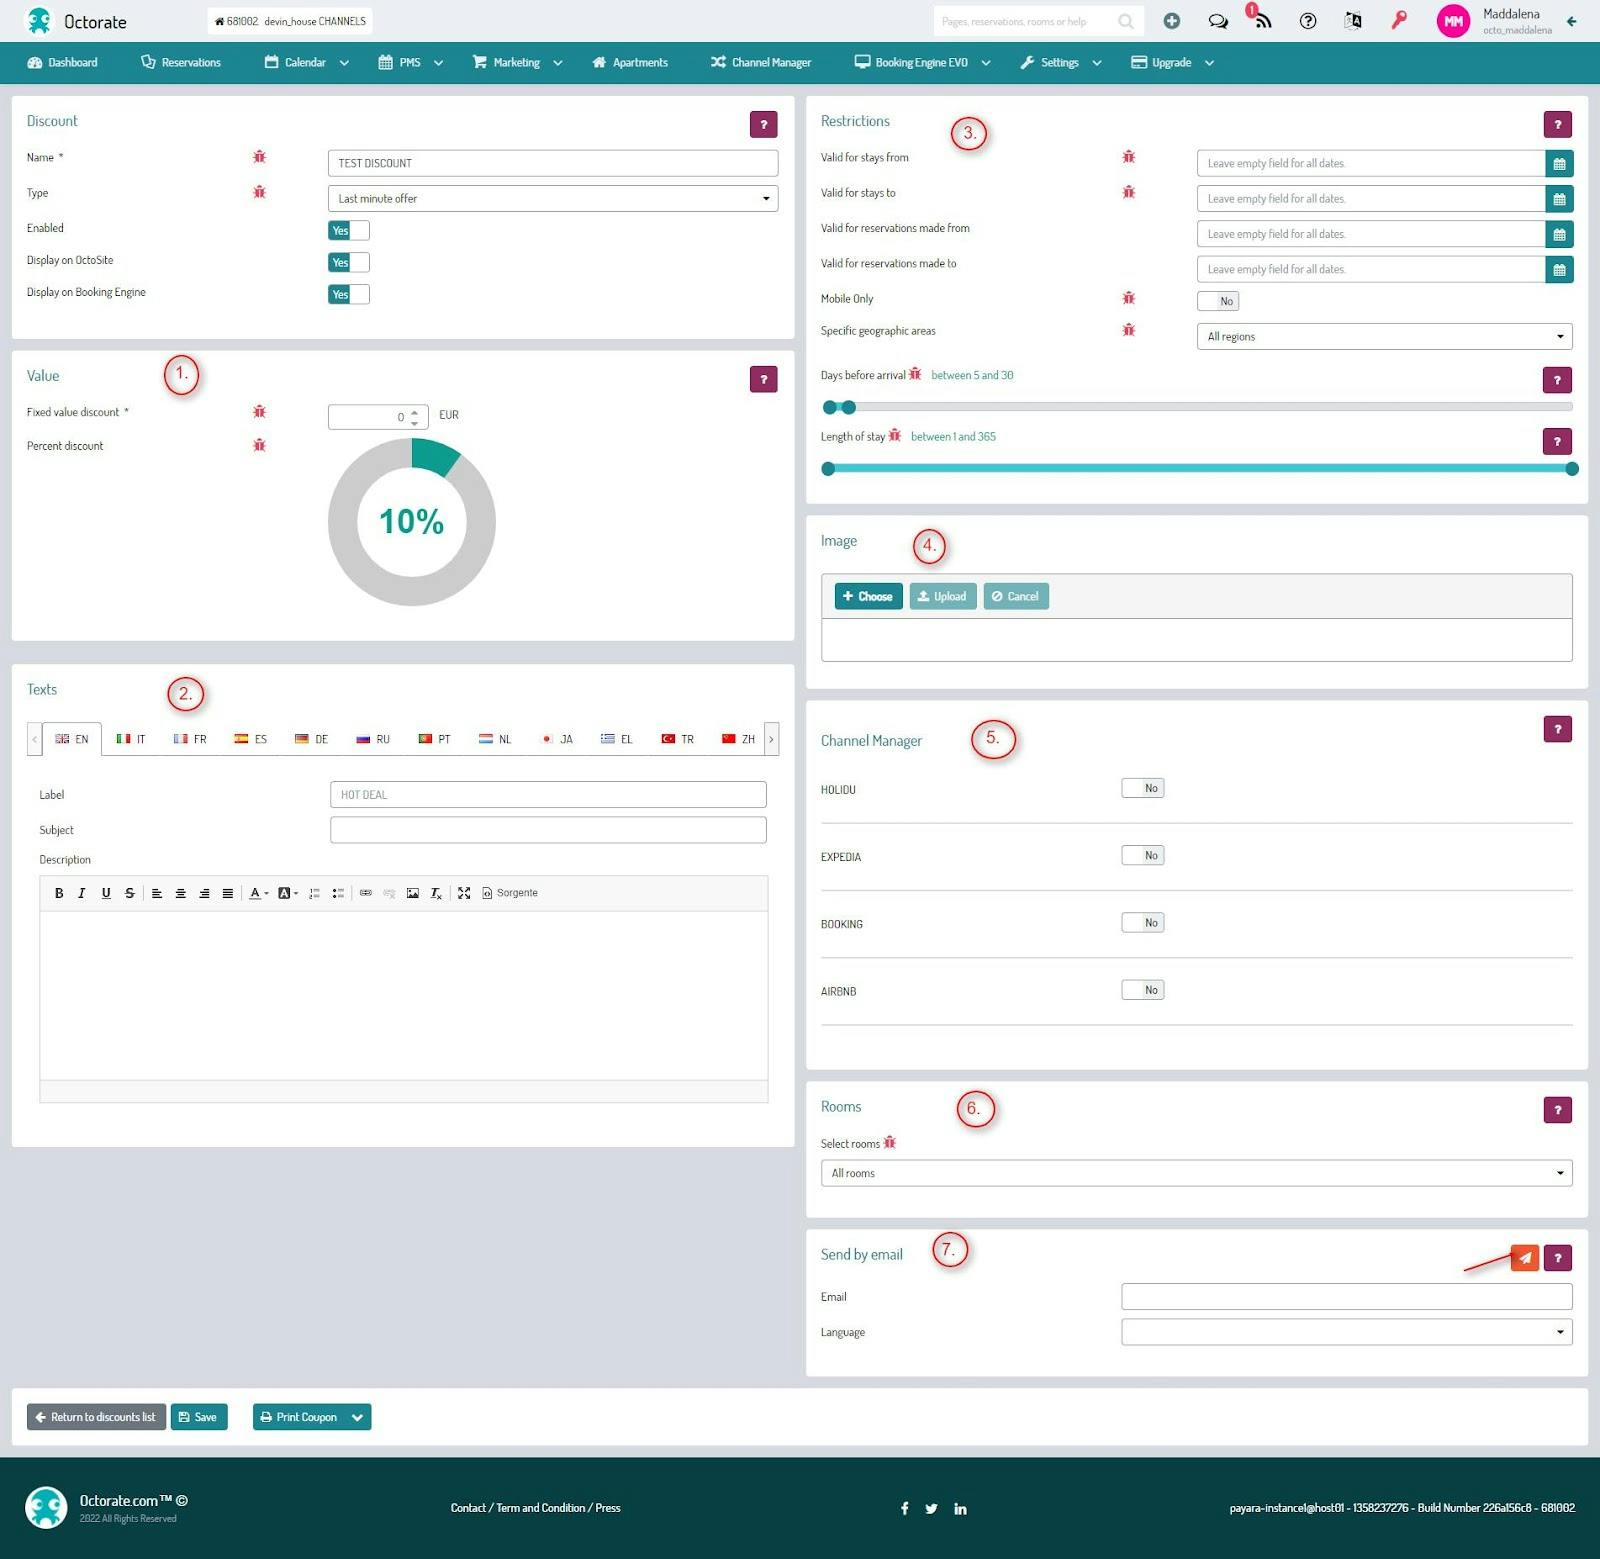This screenshot has width=1600, height=1559.
Task: Switch to the IT language tab
Action: point(131,739)
